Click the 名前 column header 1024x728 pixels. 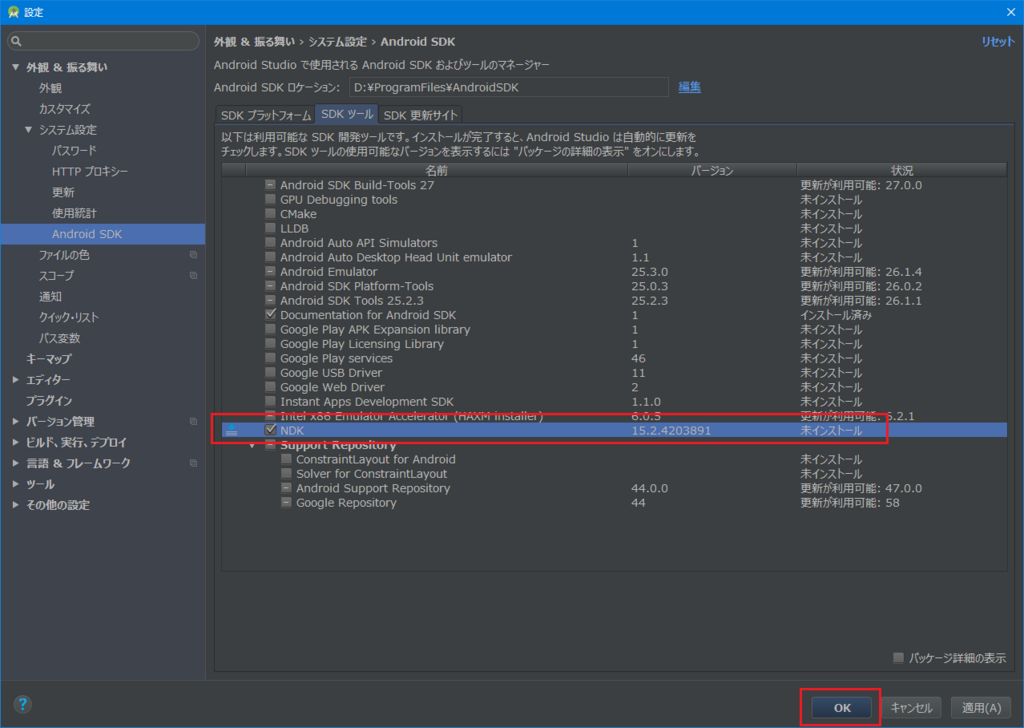point(436,170)
